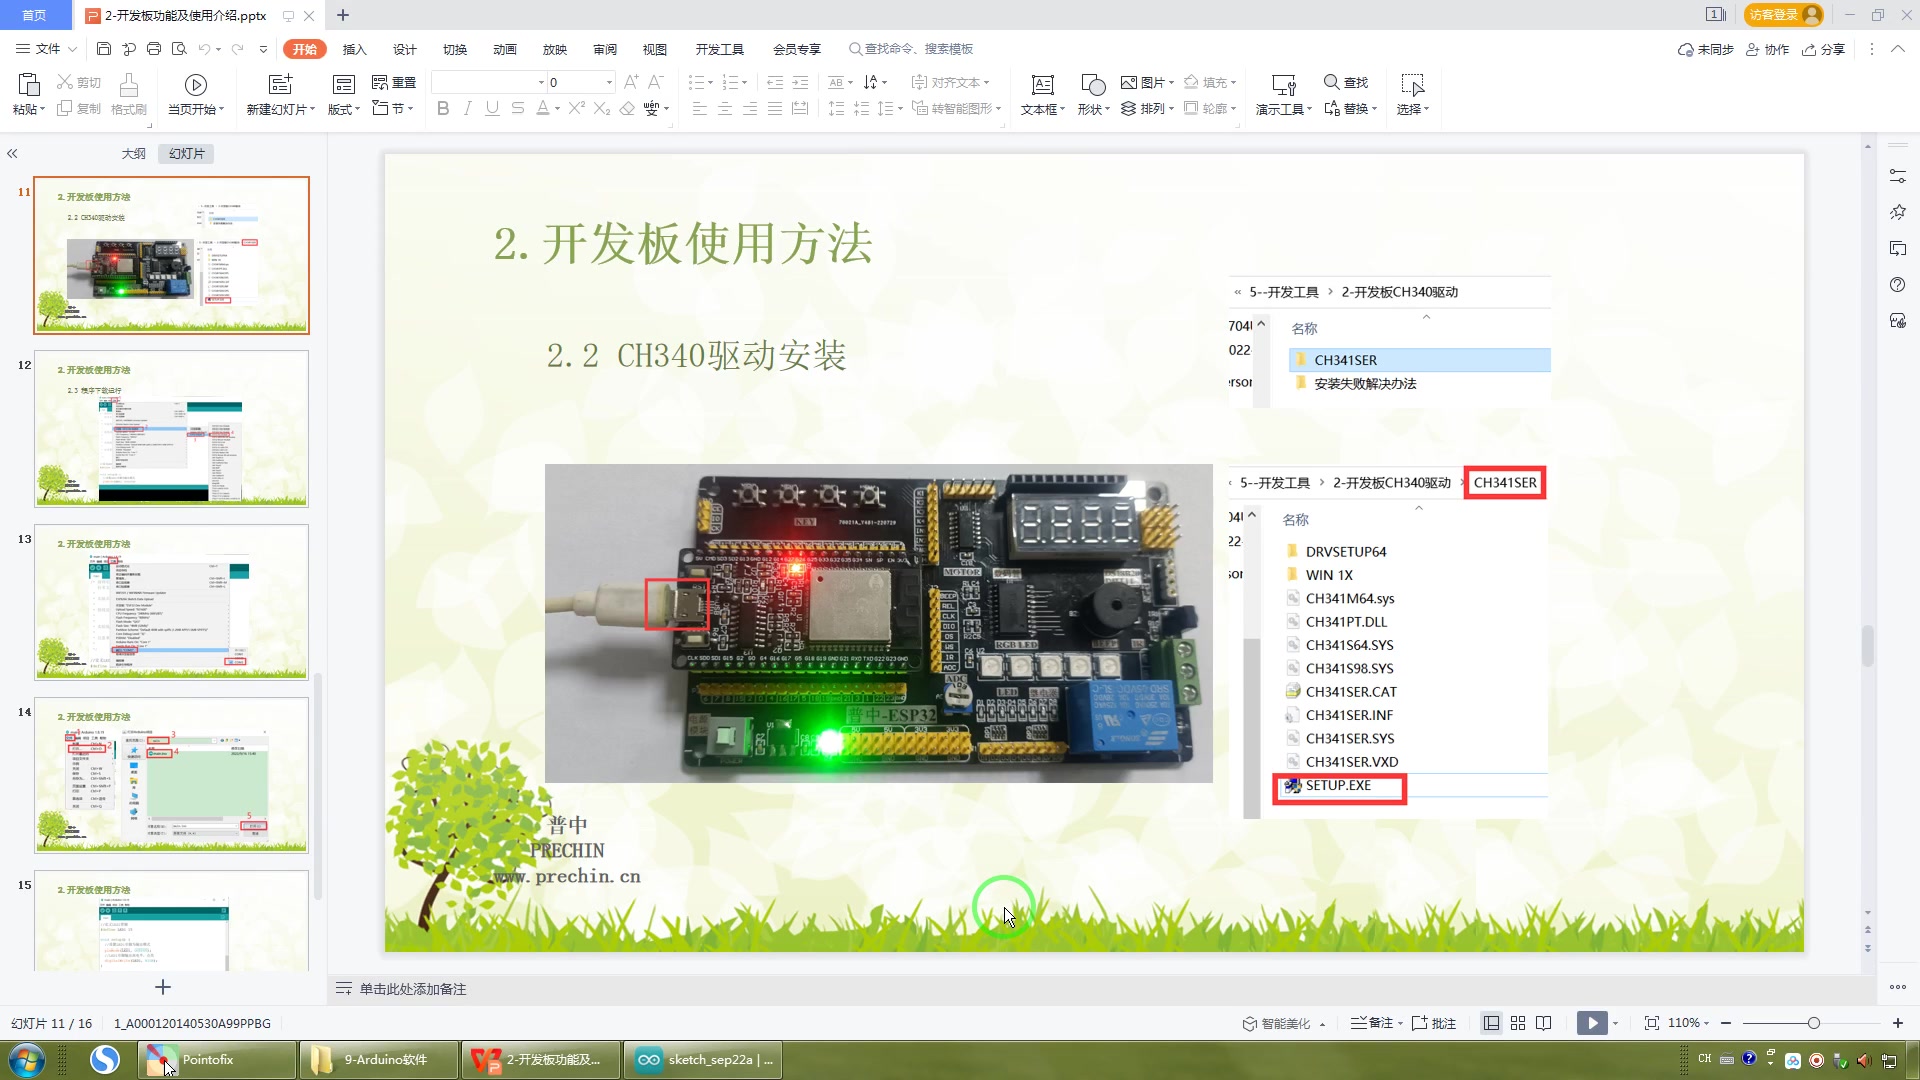Click to add notes text area
This screenshot has height=1080, width=1920.
[413, 989]
